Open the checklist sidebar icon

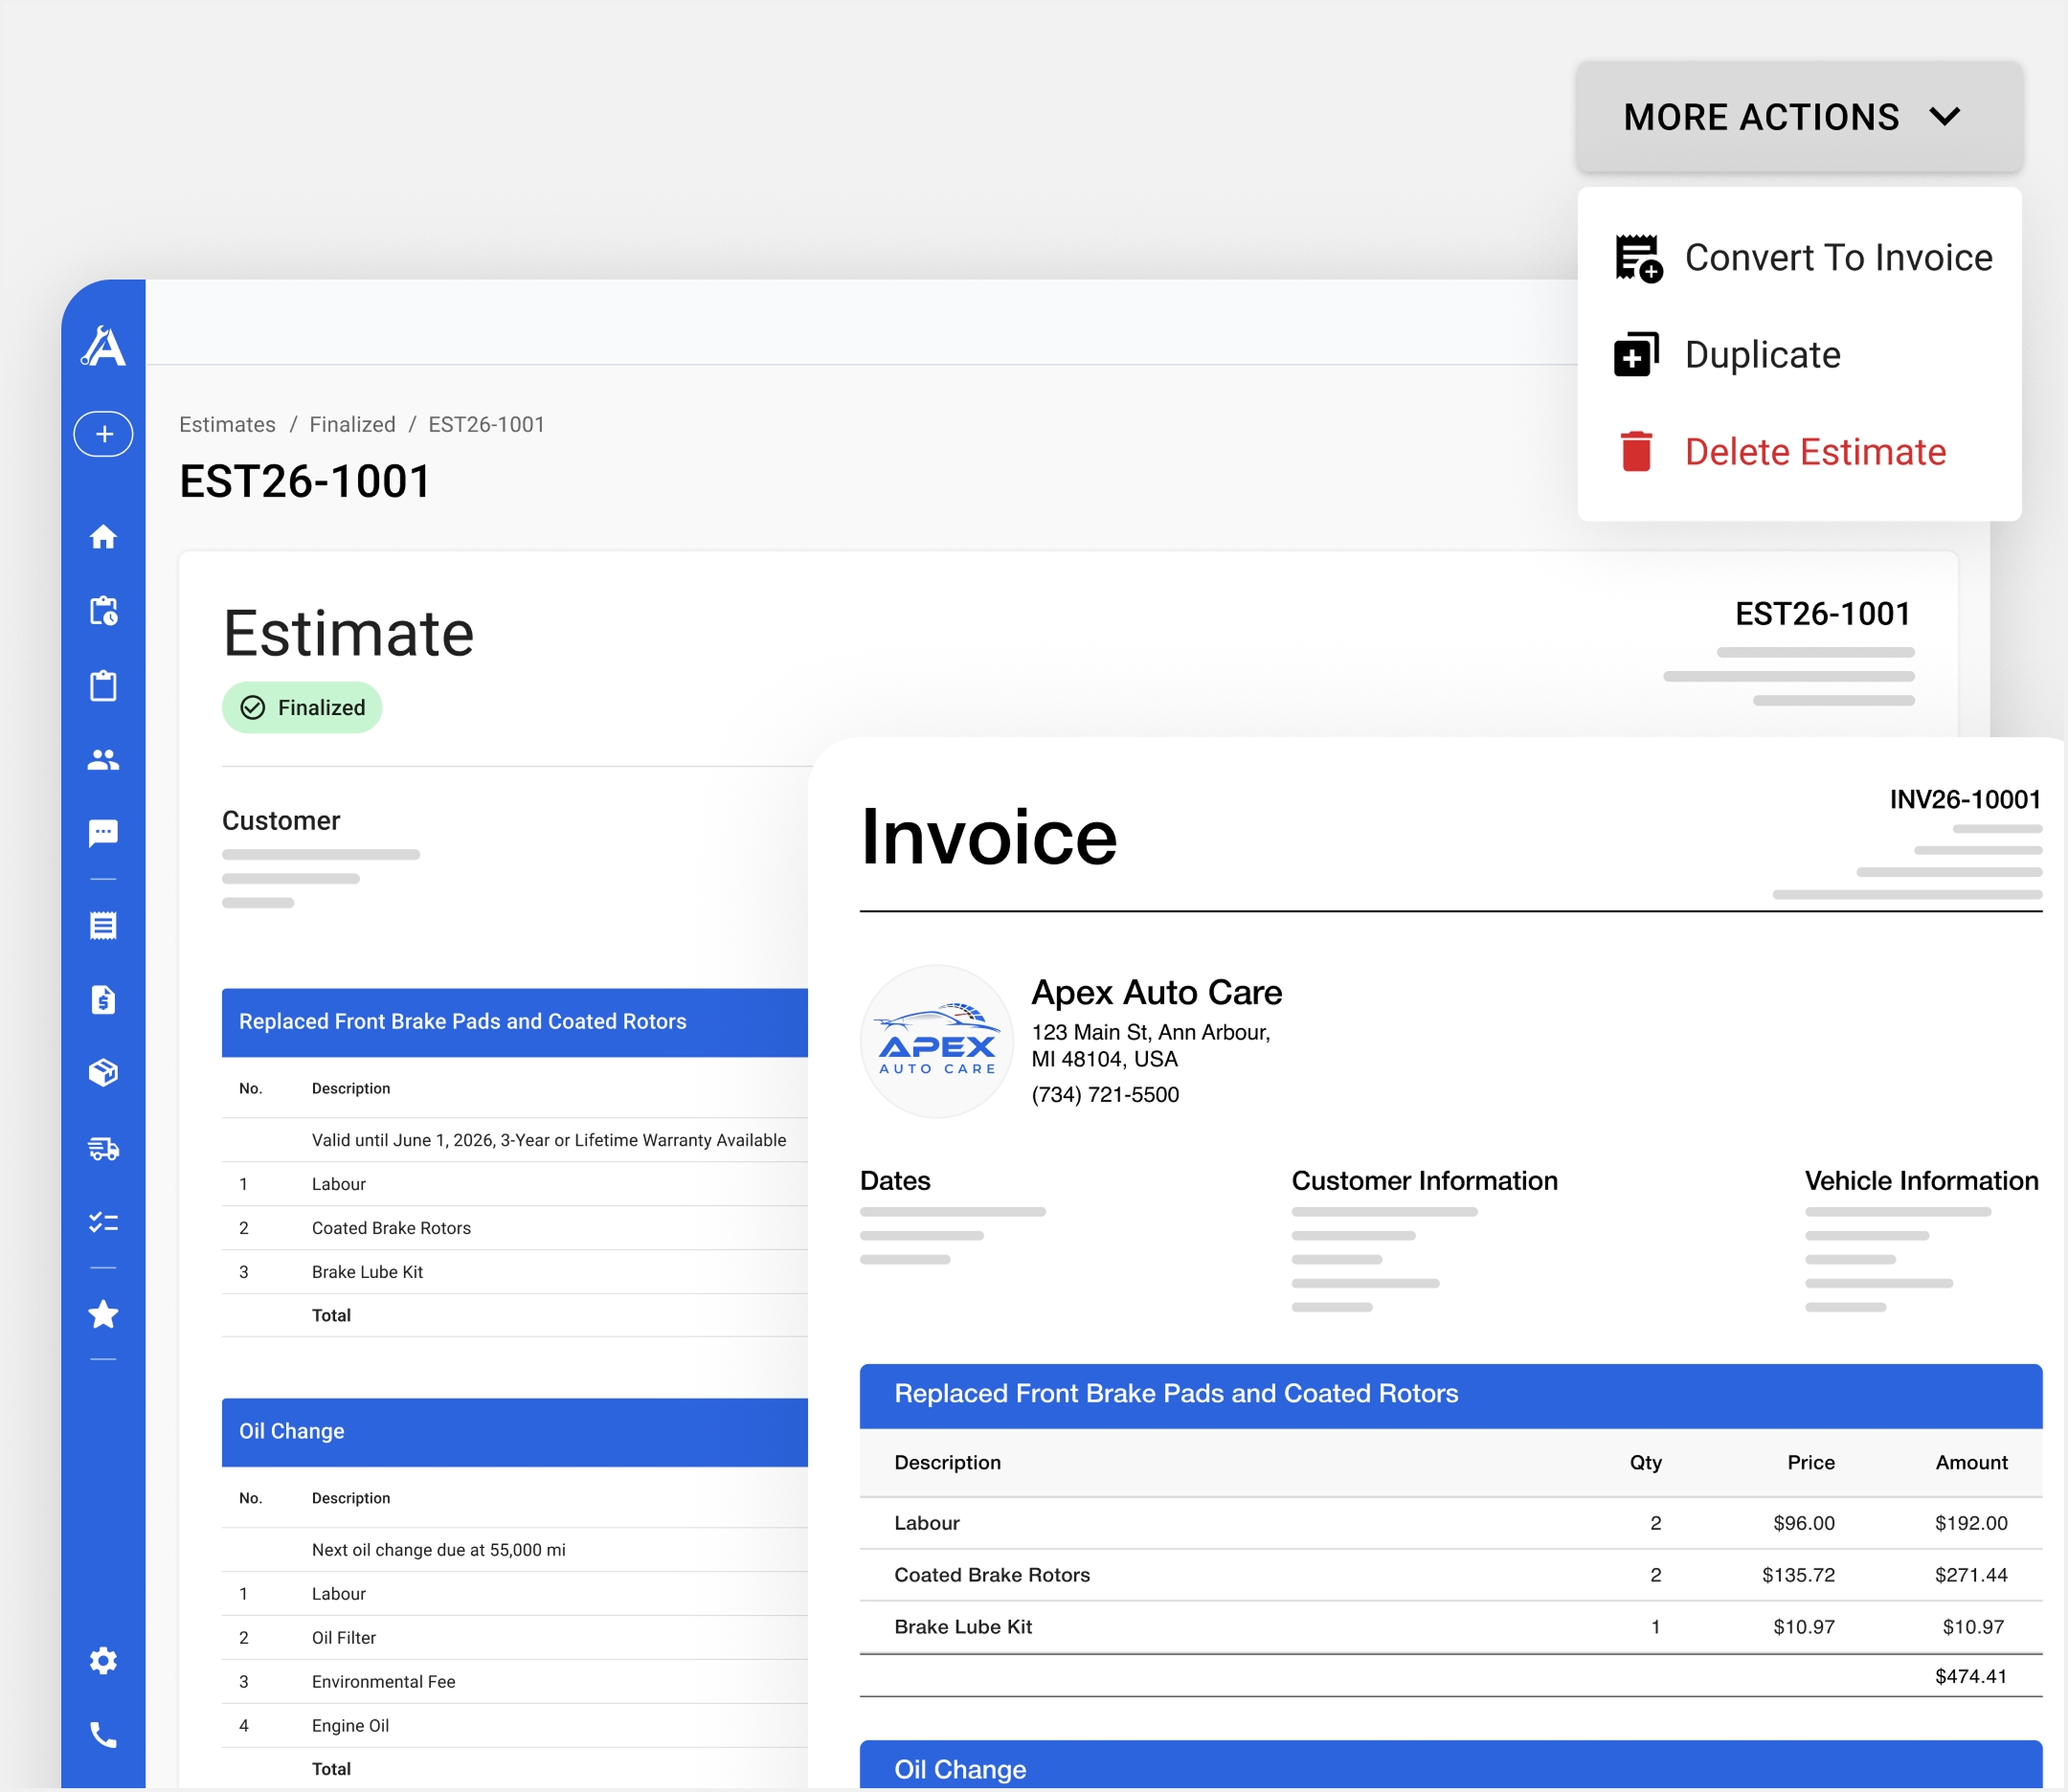coord(103,1222)
